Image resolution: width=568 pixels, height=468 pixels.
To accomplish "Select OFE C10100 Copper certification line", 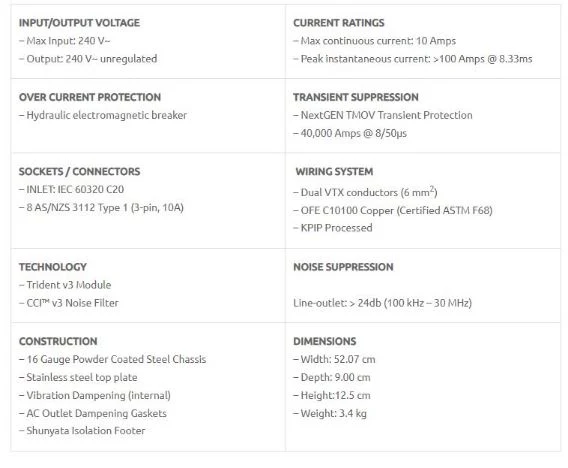I will 393,210.
